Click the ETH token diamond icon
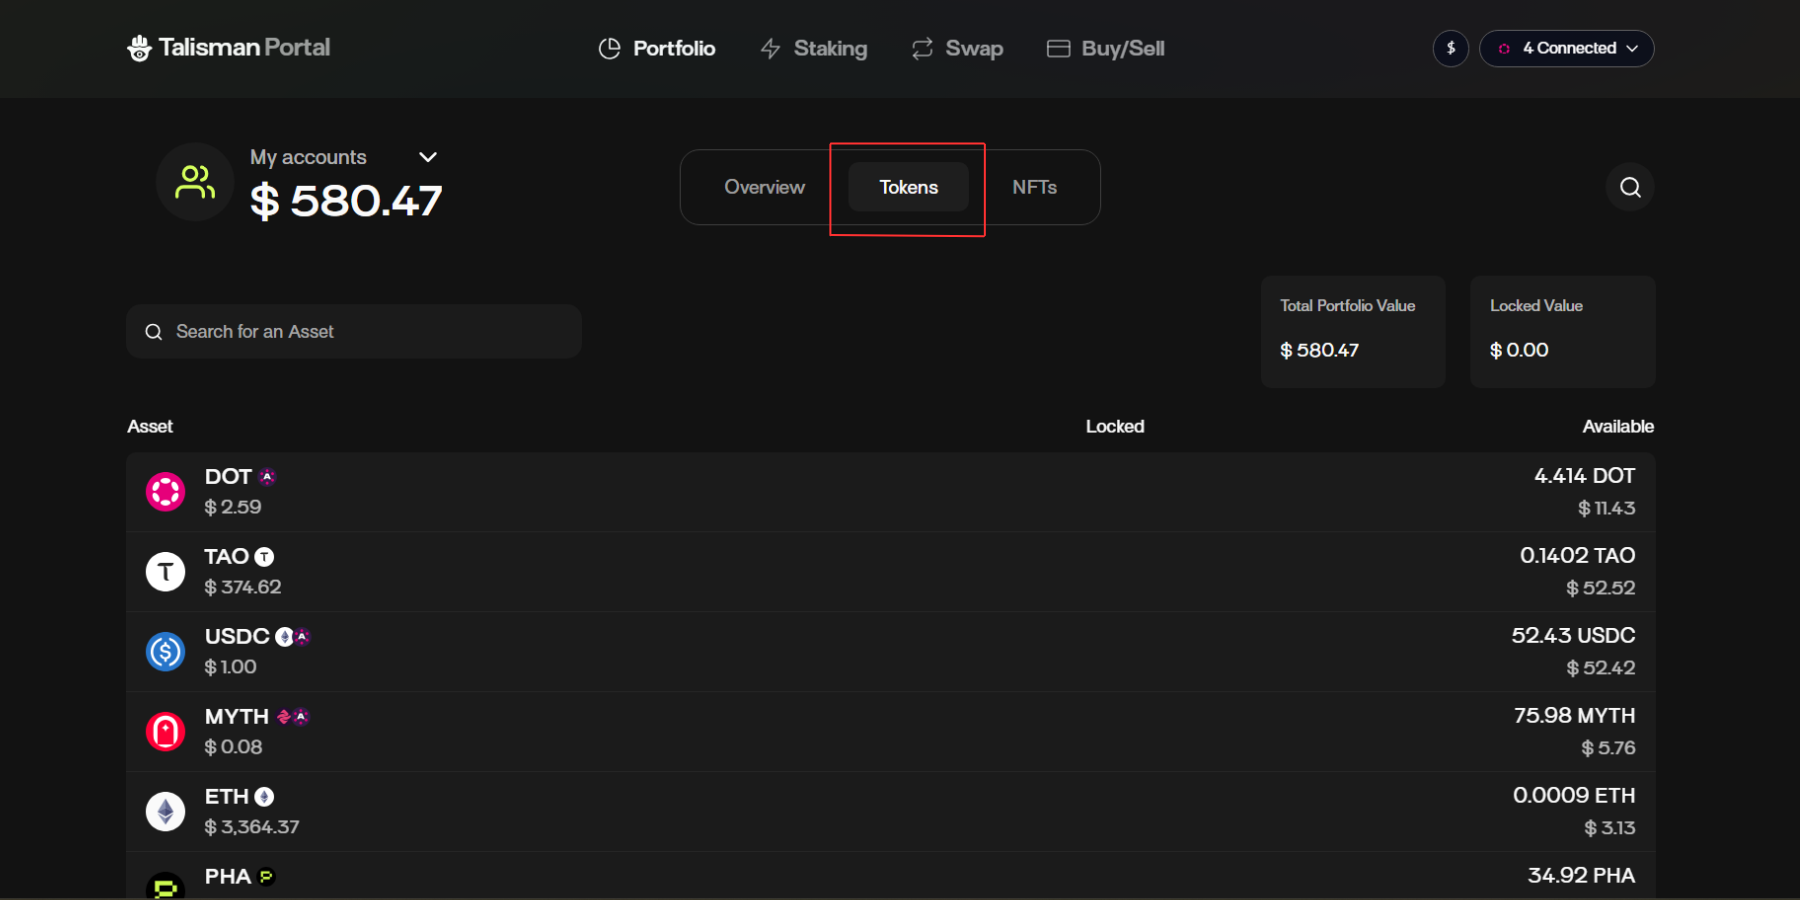Viewport: 1800px width, 900px height. (166, 812)
